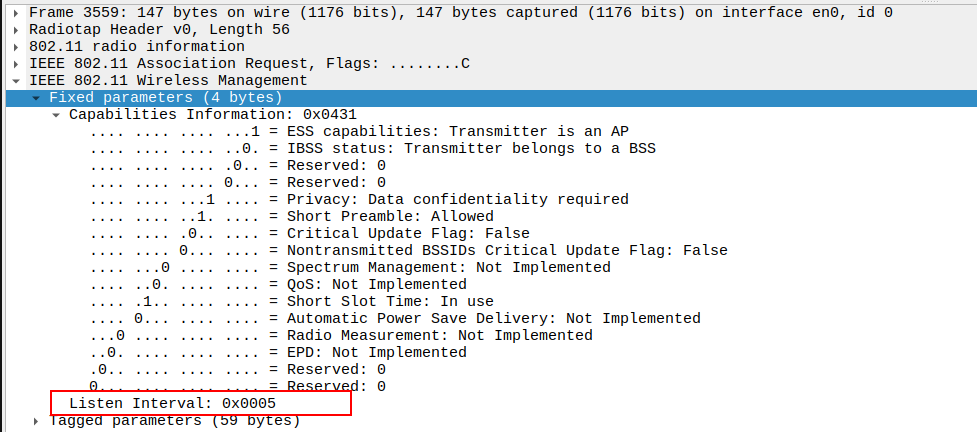Expand the Tagged parameters (59 bytes) arrow

click(37, 421)
